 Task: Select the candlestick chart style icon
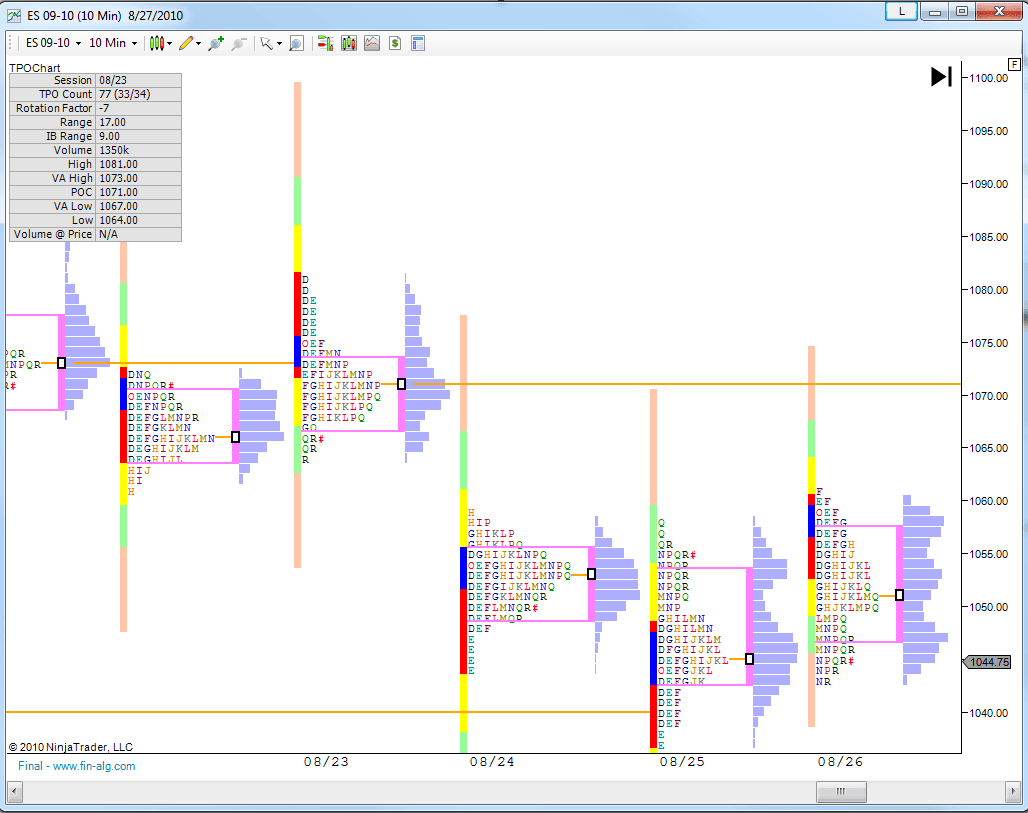coord(157,43)
